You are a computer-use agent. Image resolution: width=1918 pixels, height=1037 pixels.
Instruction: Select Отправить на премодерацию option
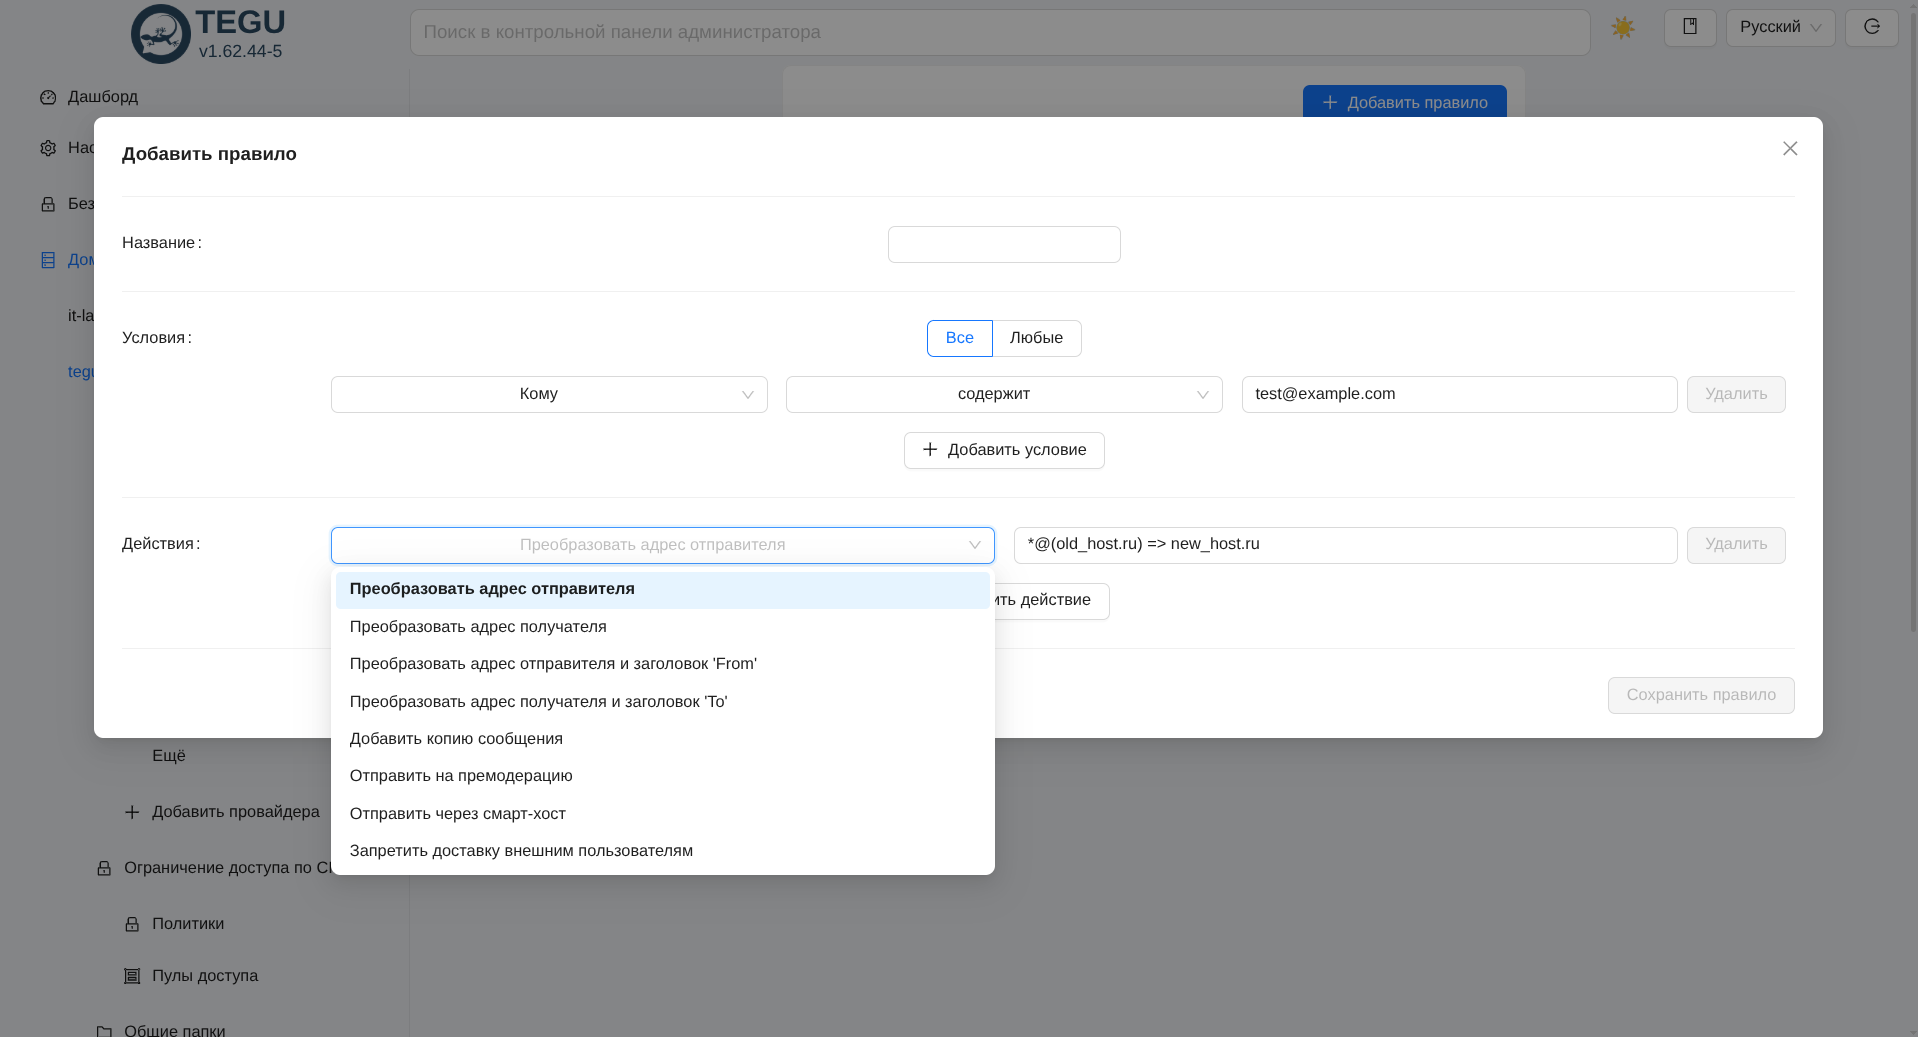pyautogui.click(x=461, y=776)
